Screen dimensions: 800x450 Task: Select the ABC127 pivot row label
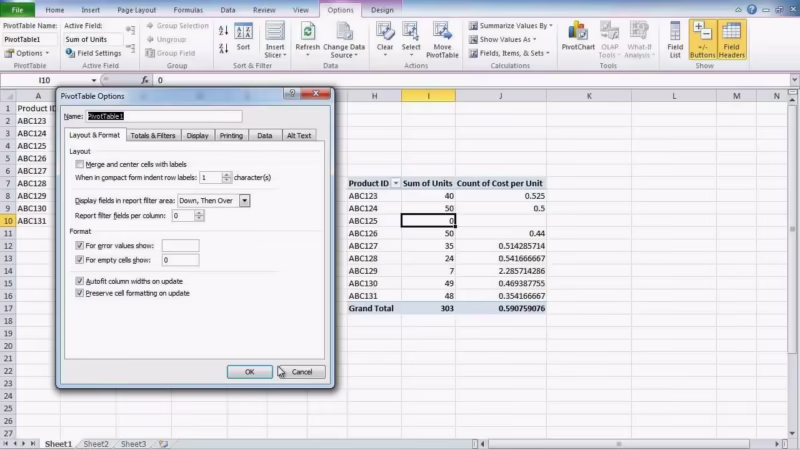374,246
